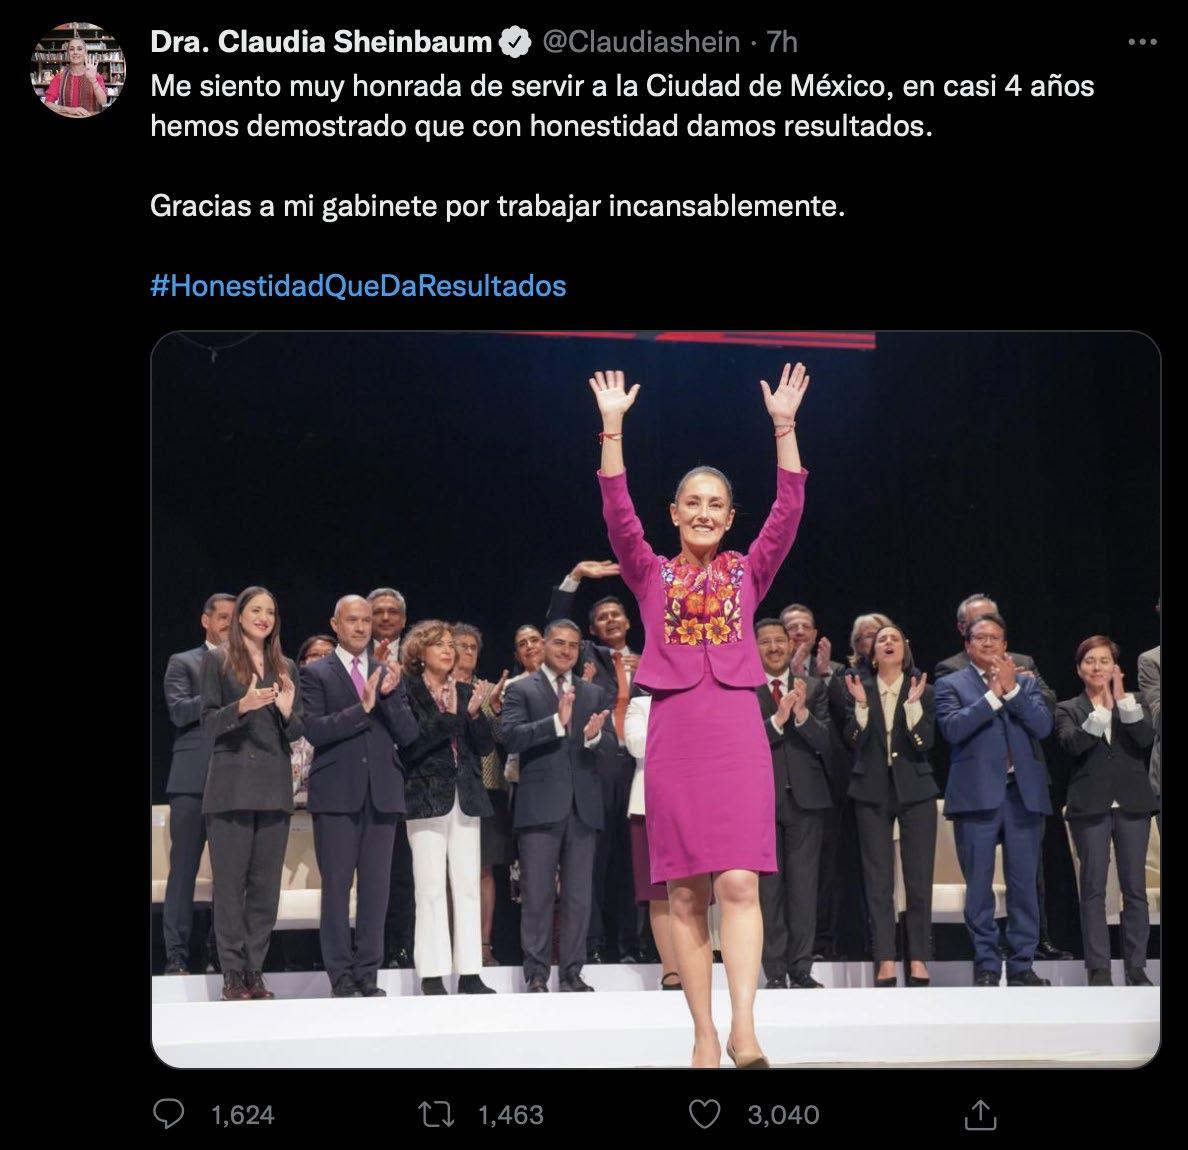
Task: Click the woman in white trousers in photo
Action: click(x=445, y=807)
